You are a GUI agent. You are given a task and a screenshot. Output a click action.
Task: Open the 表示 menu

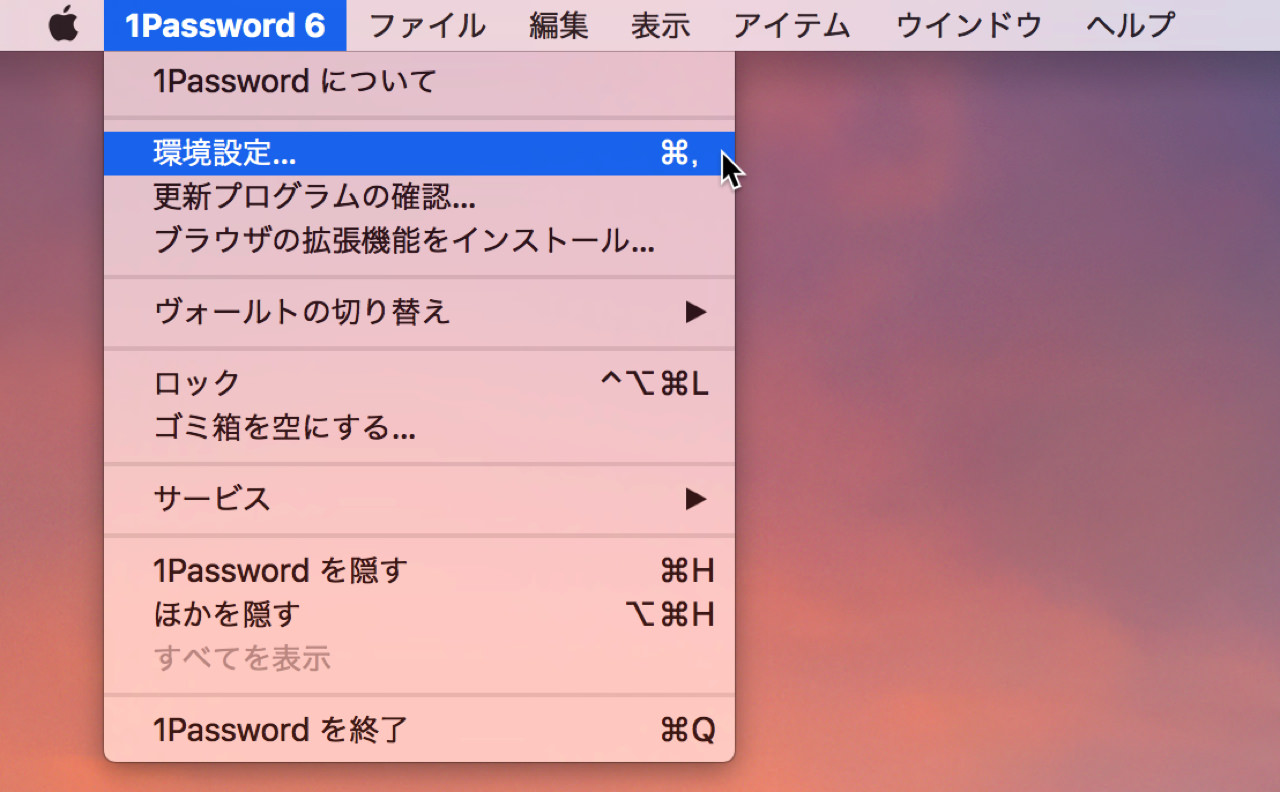click(660, 25)
